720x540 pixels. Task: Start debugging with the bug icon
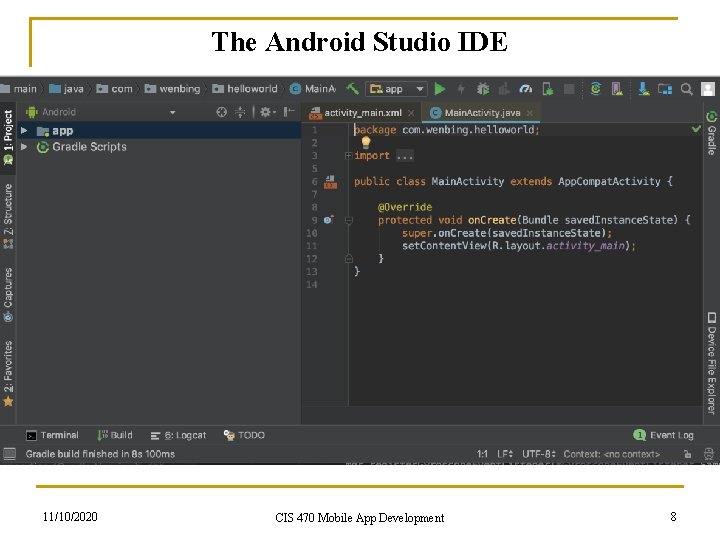483,89
